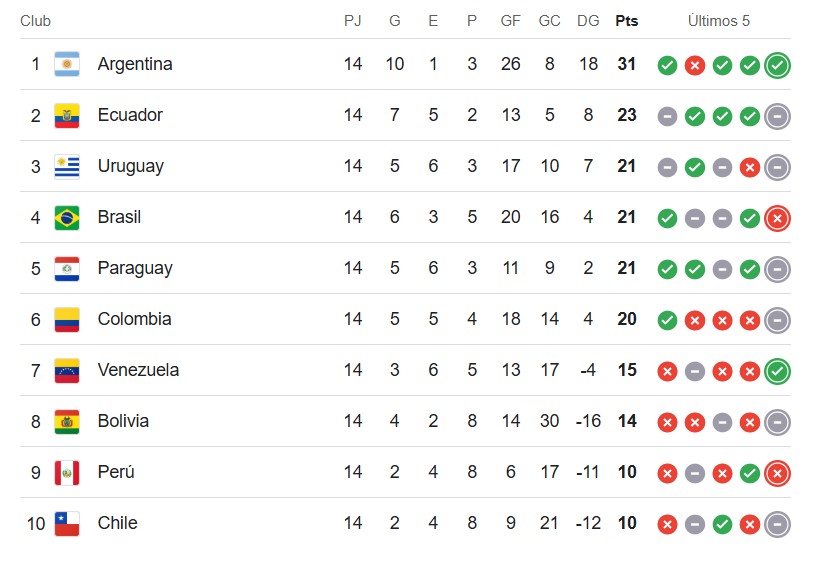Image resolution: width=815 pixels, height=566 pixels.
Task: Click Venezuela's outlined latest win icon
Action: (777, 371)
